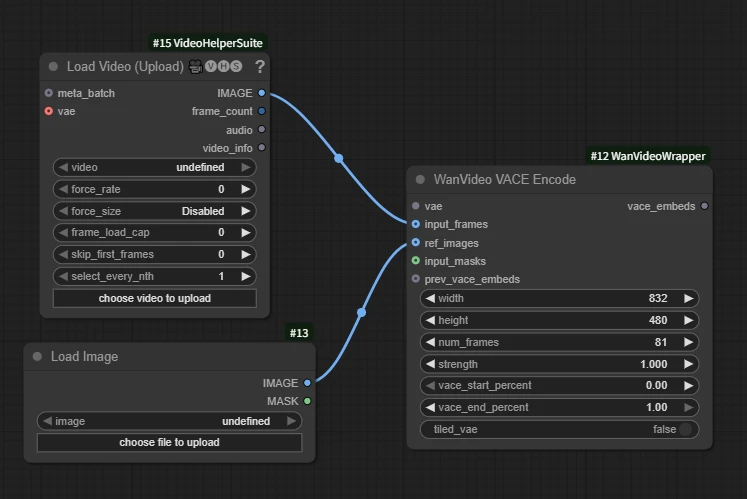Collapse the Load Video (Upload) node via its title dot
The image size is (747, 499).
[x=54, y=67]
